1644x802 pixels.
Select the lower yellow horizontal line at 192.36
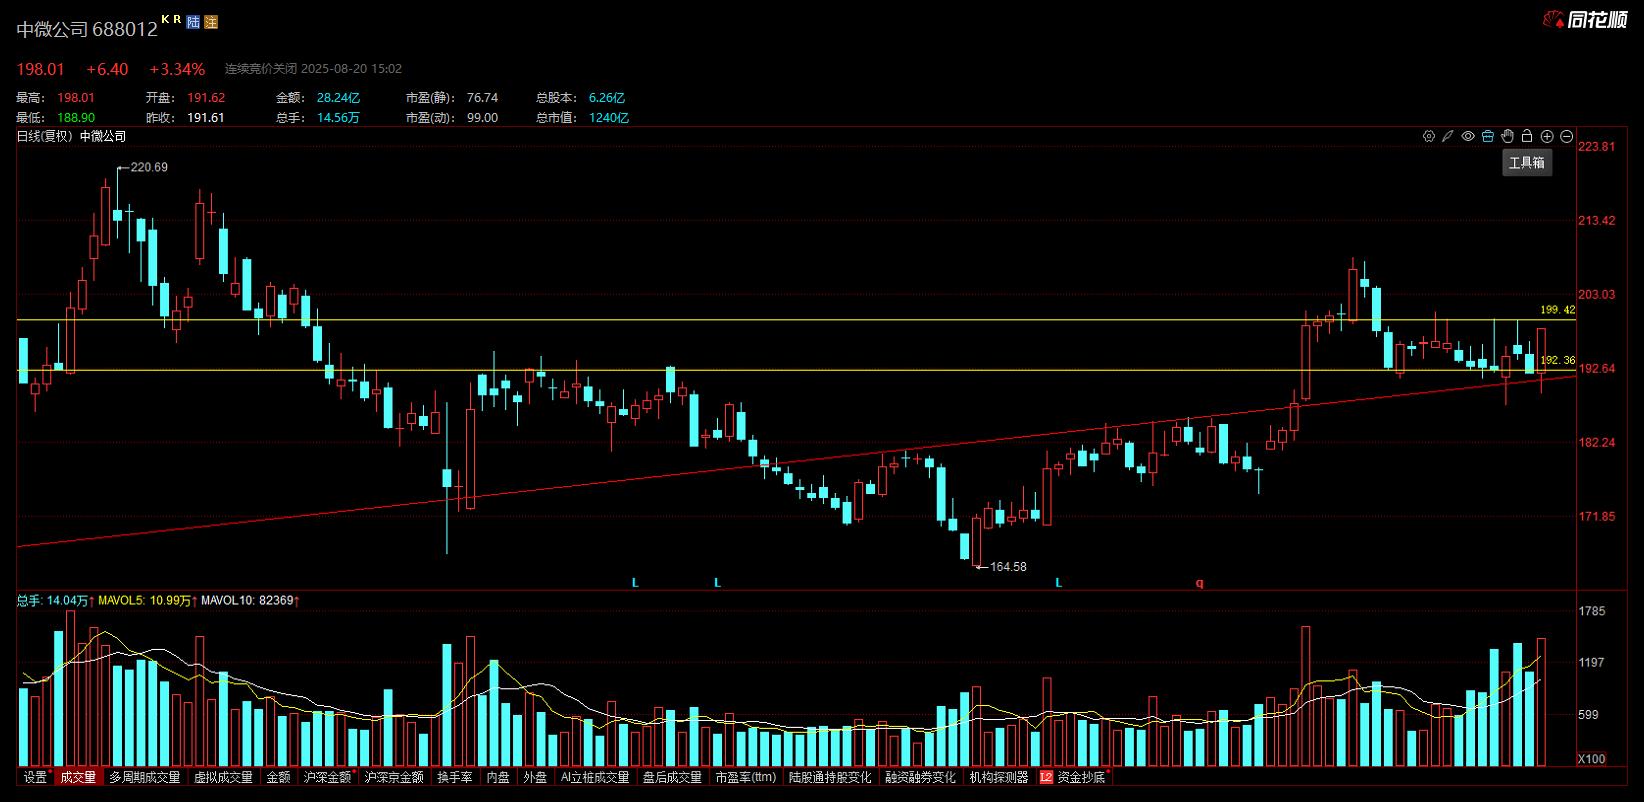(x=795, y=371)
